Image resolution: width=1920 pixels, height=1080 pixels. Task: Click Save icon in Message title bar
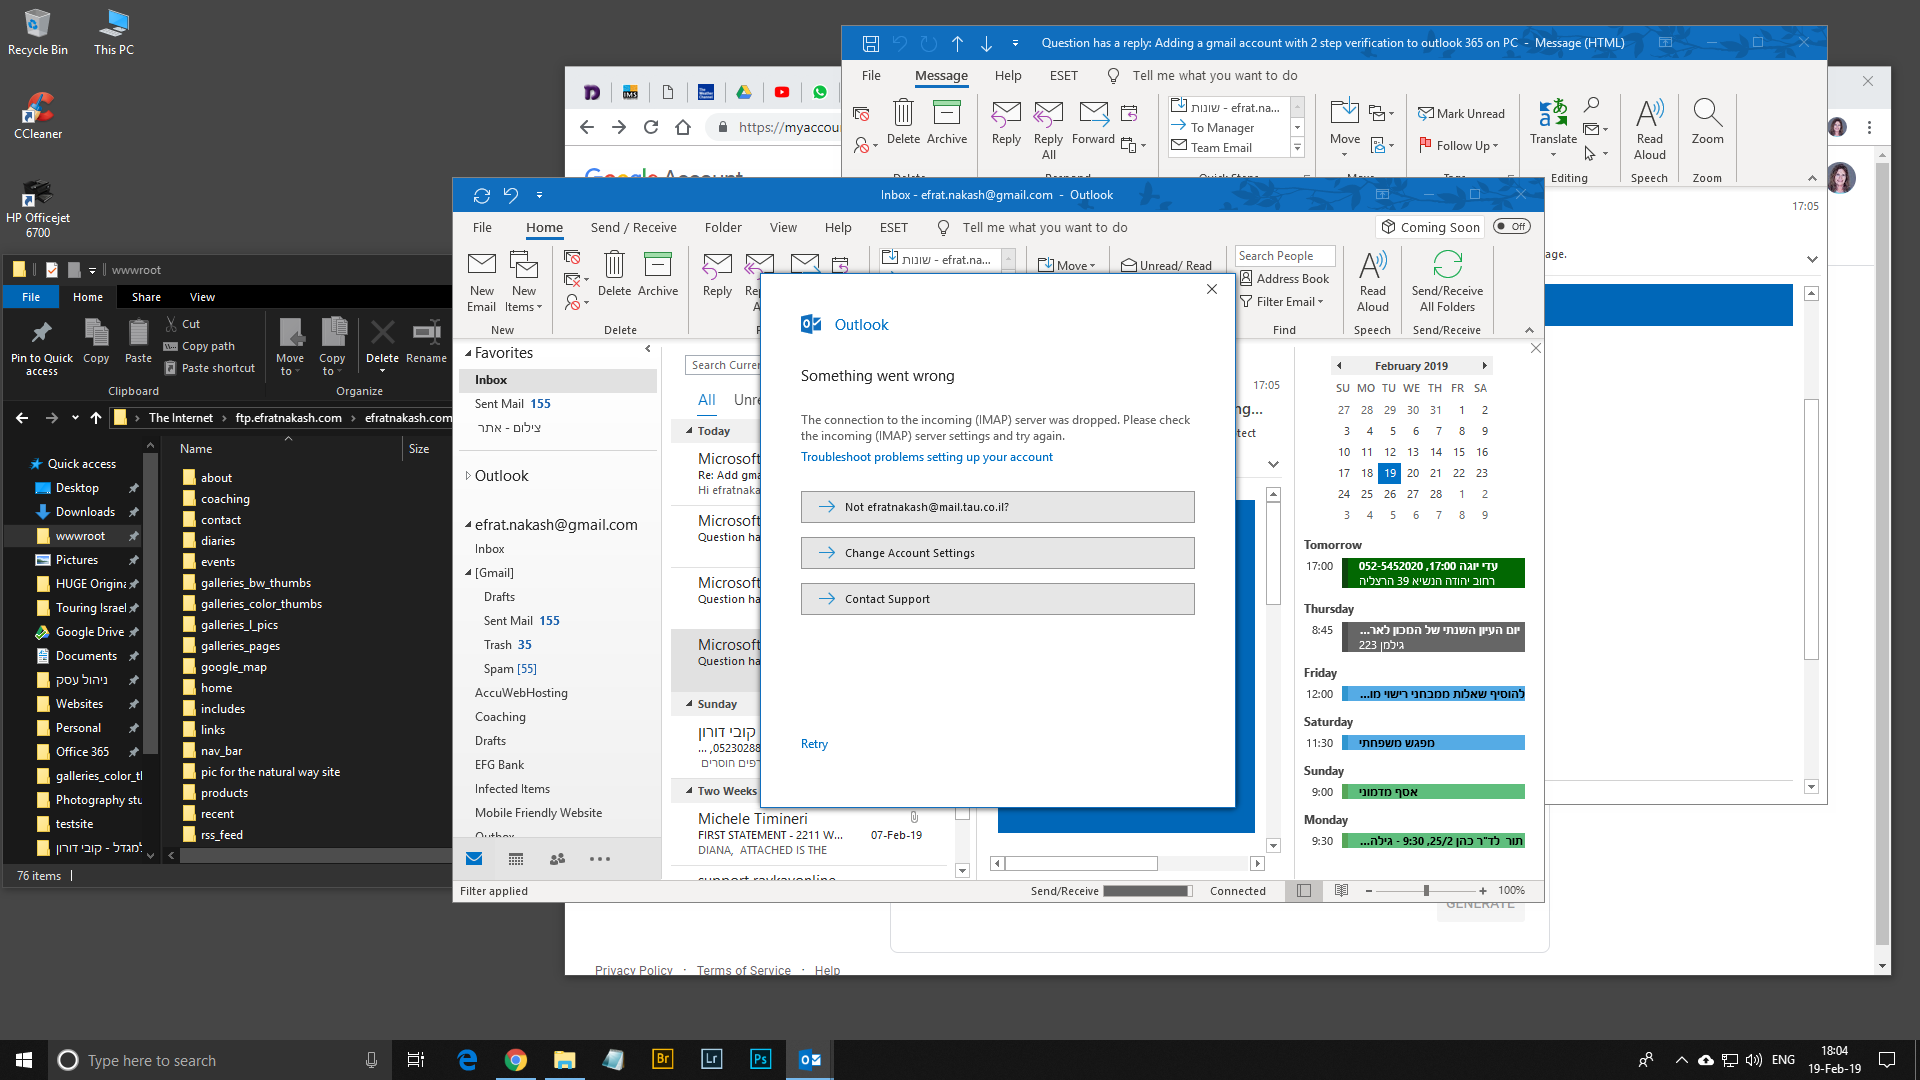(871, 43)
